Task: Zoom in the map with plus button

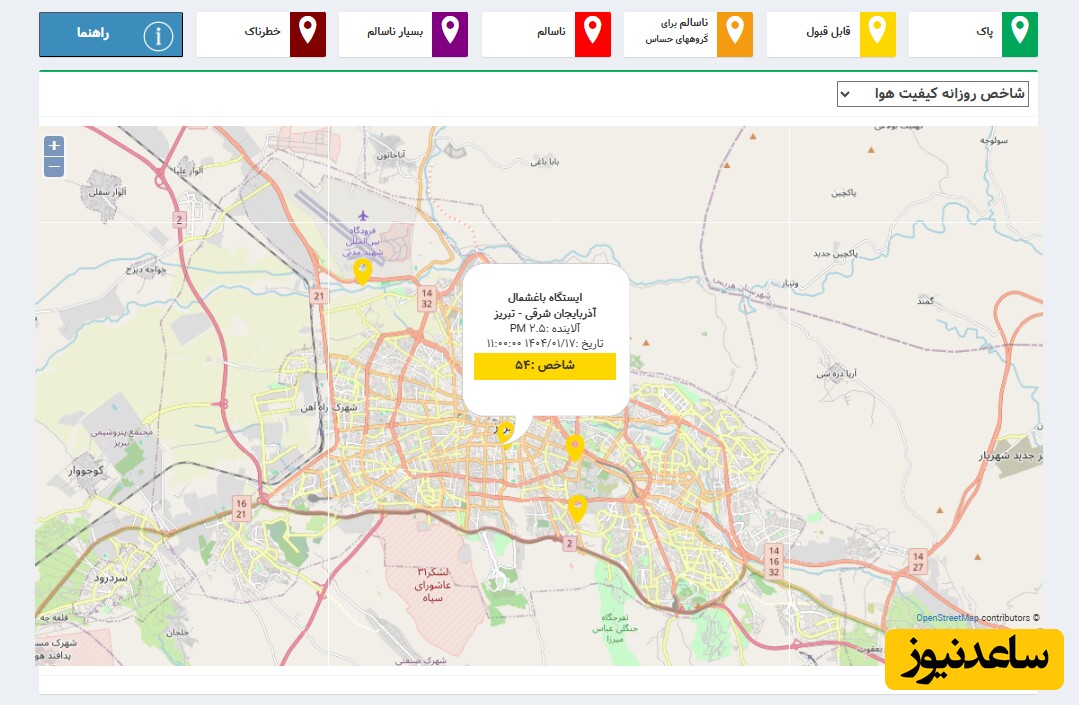Action: [x=54, y=146]
